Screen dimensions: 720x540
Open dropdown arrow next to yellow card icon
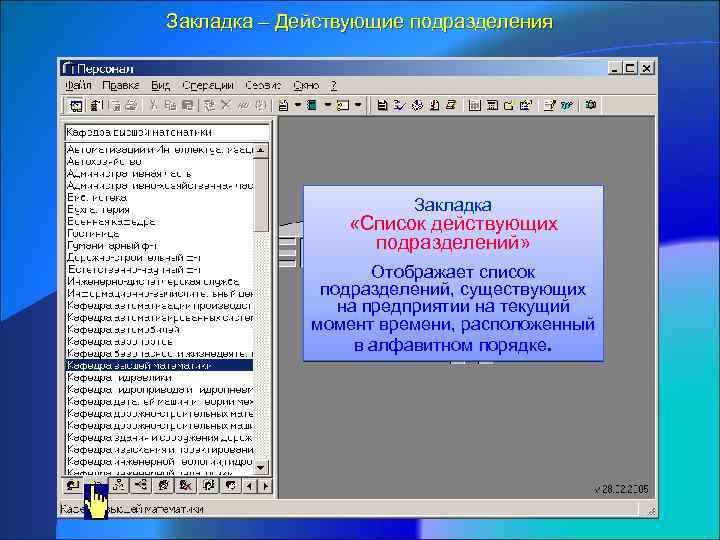[358, 105]
